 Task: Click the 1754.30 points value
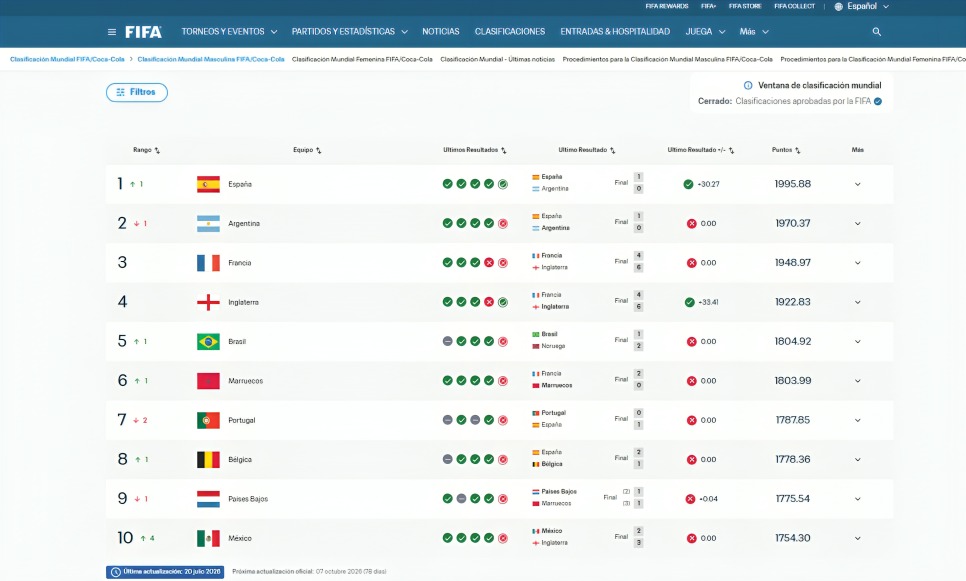(792, 538)
